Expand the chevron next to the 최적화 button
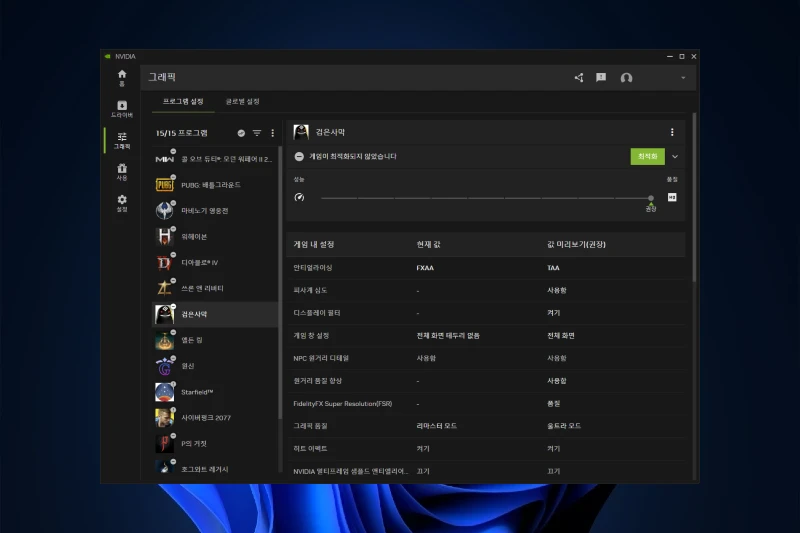800x533 pixels. pyautogui.click(x=675, y=156)
